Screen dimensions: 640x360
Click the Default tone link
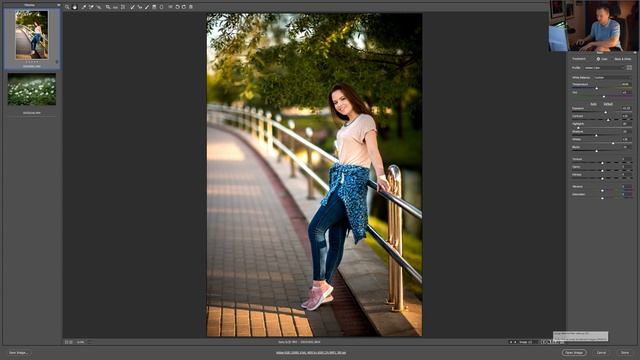pyautogui.click(x=608, y=104)
